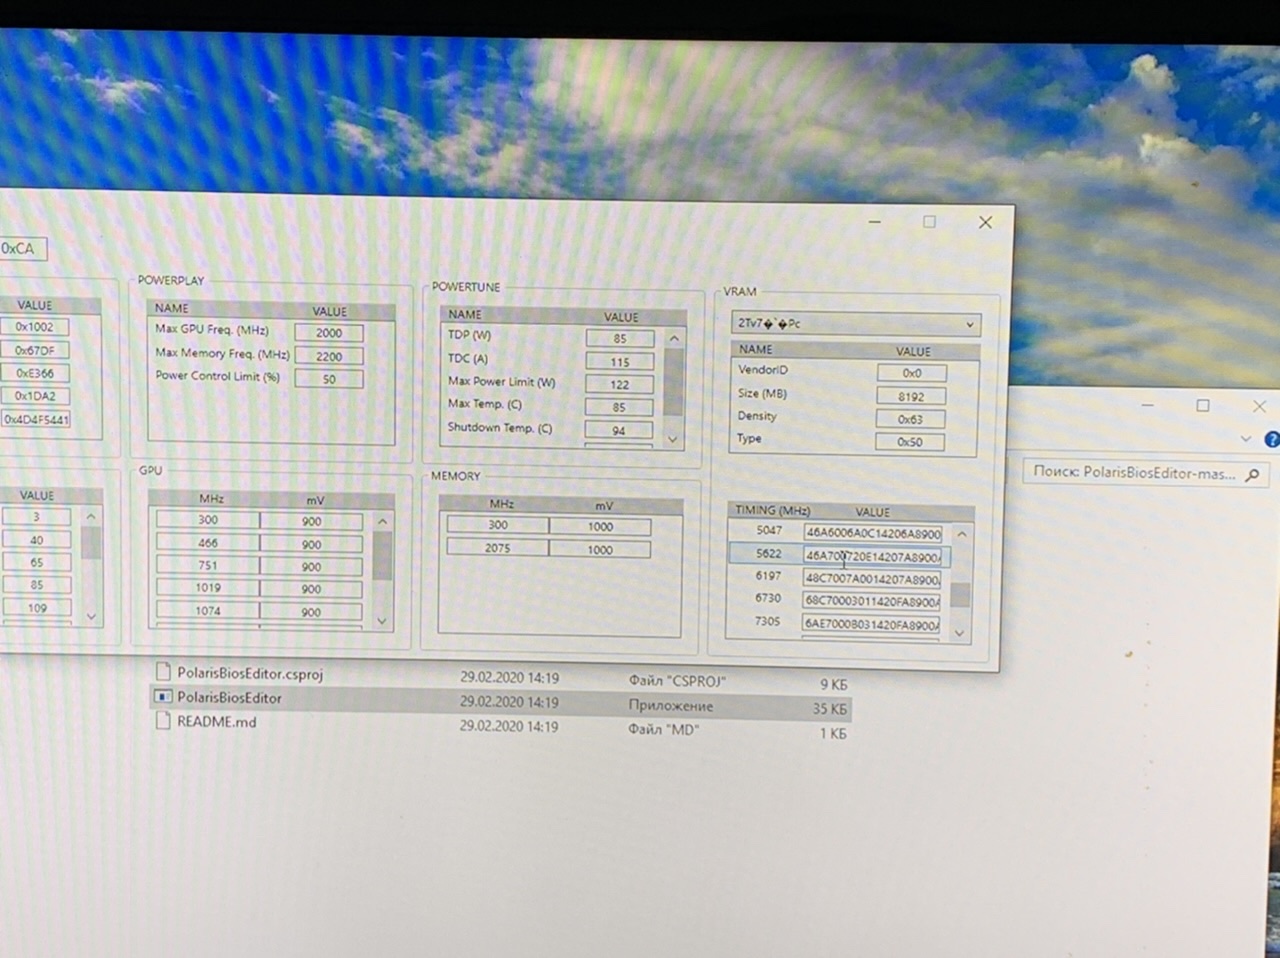This screenshot has width=1280, height=958.
Task: Click the README.md file icon
Action: tap(163, 721)
